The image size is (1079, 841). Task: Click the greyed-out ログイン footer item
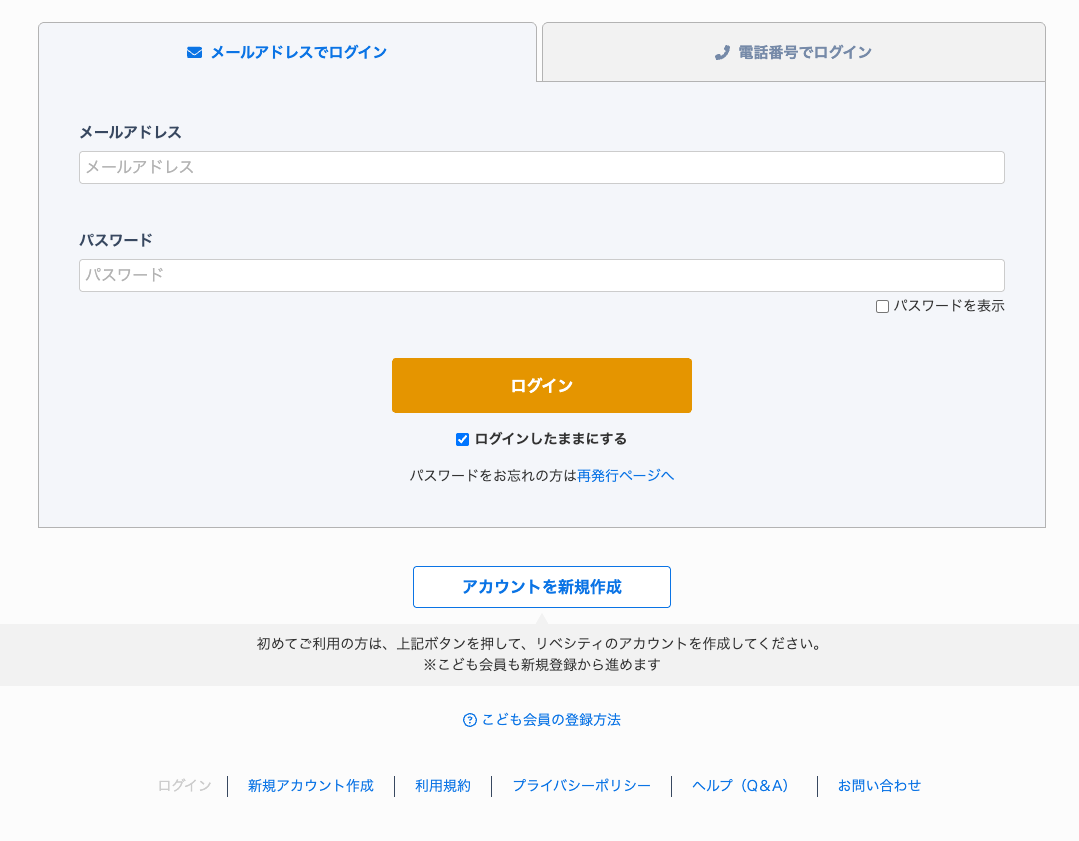click(184, 786)
